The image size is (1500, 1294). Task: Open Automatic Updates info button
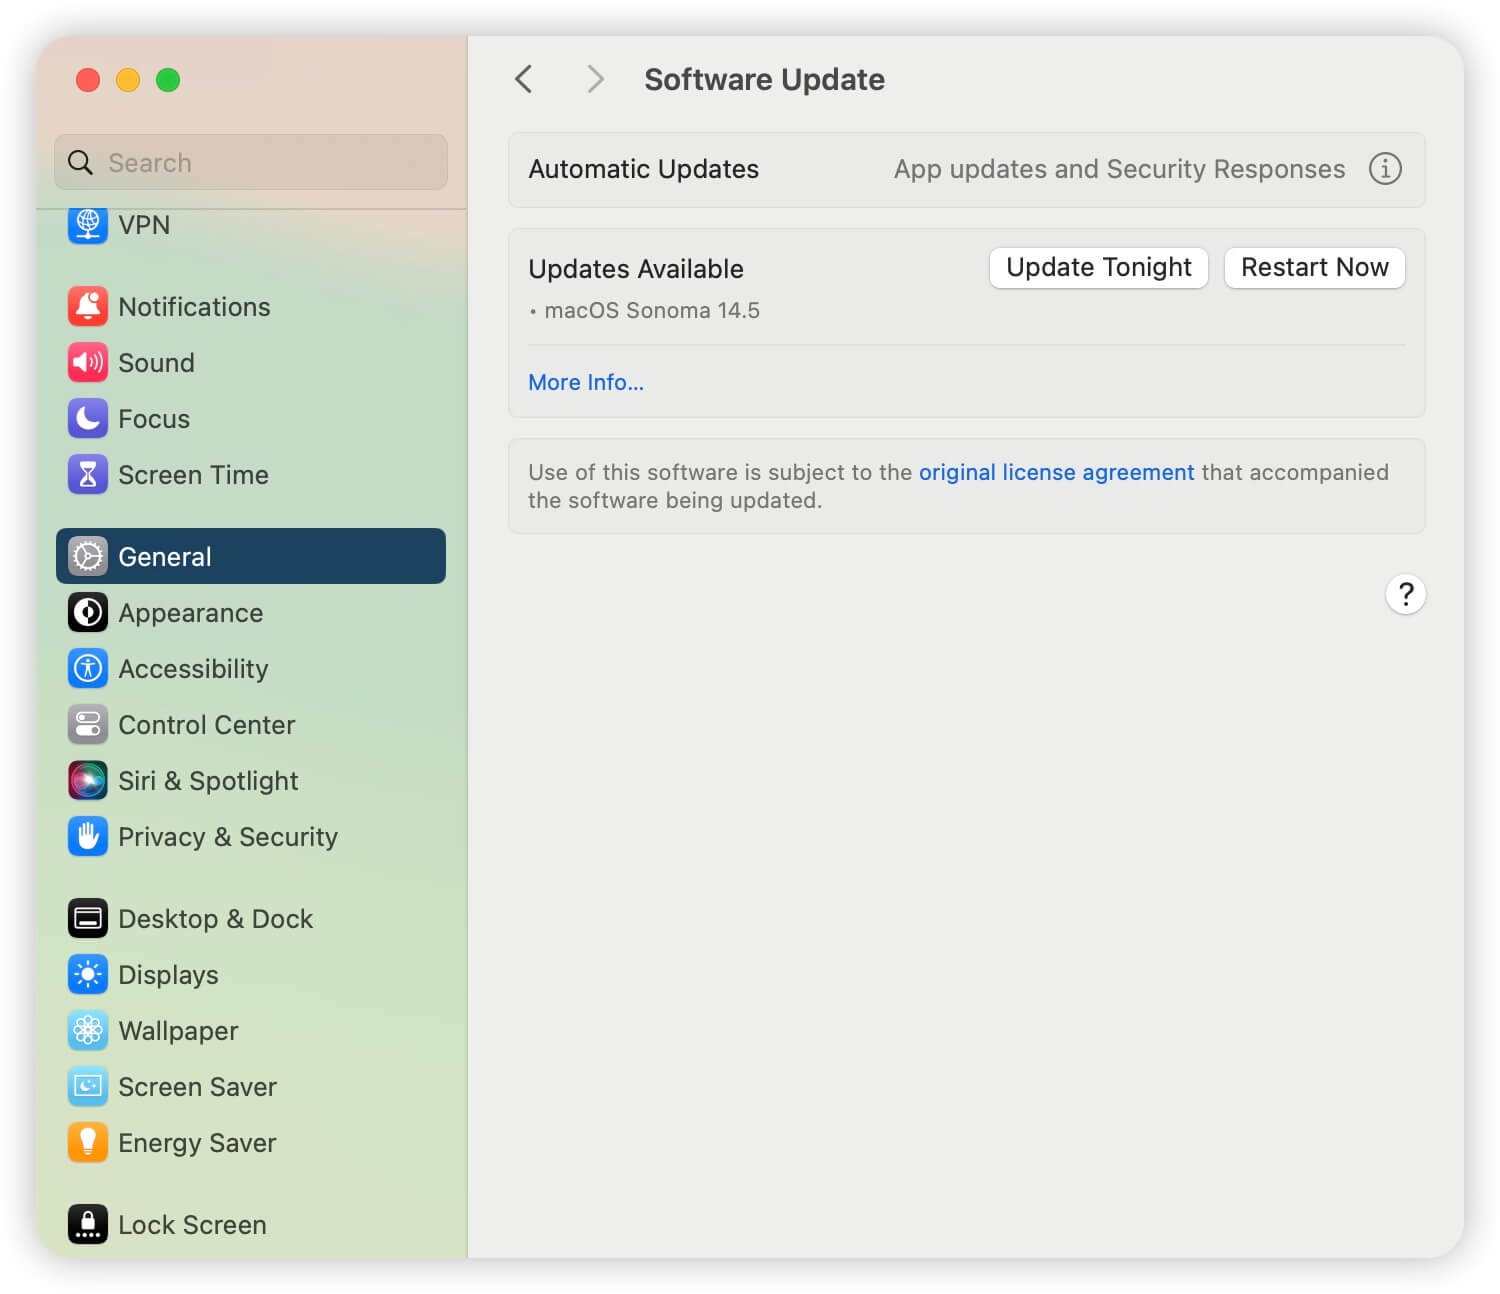[x=1385, y=169]
